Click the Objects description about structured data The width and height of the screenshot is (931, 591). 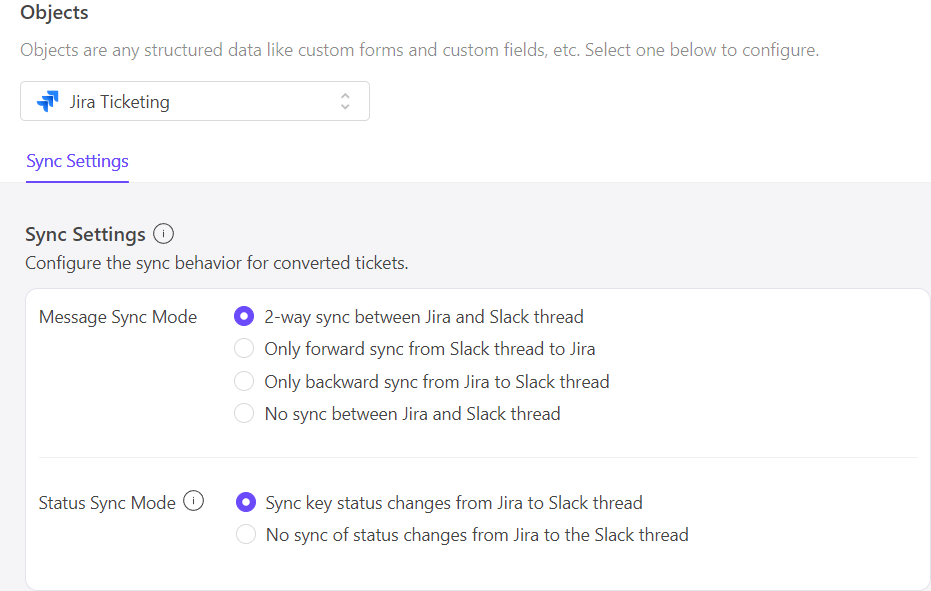[419, 50]
